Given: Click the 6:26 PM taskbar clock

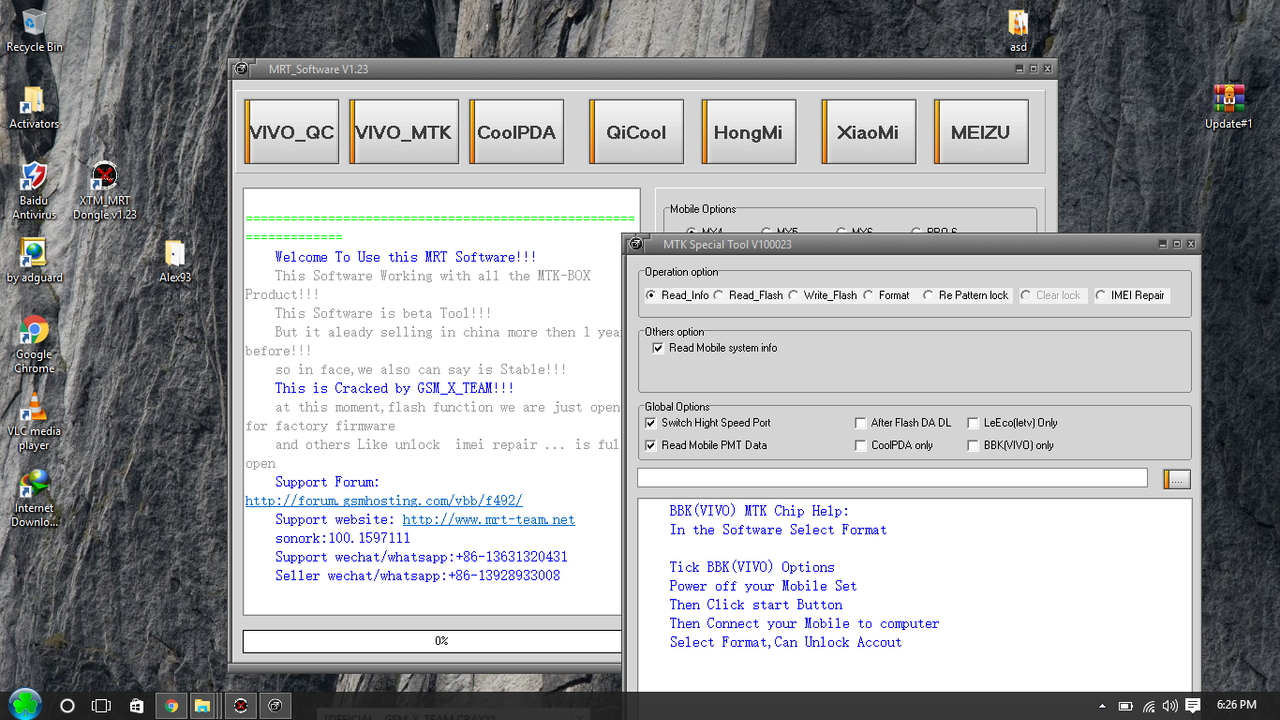Looking at the screenshot, I should point(1236,705).
